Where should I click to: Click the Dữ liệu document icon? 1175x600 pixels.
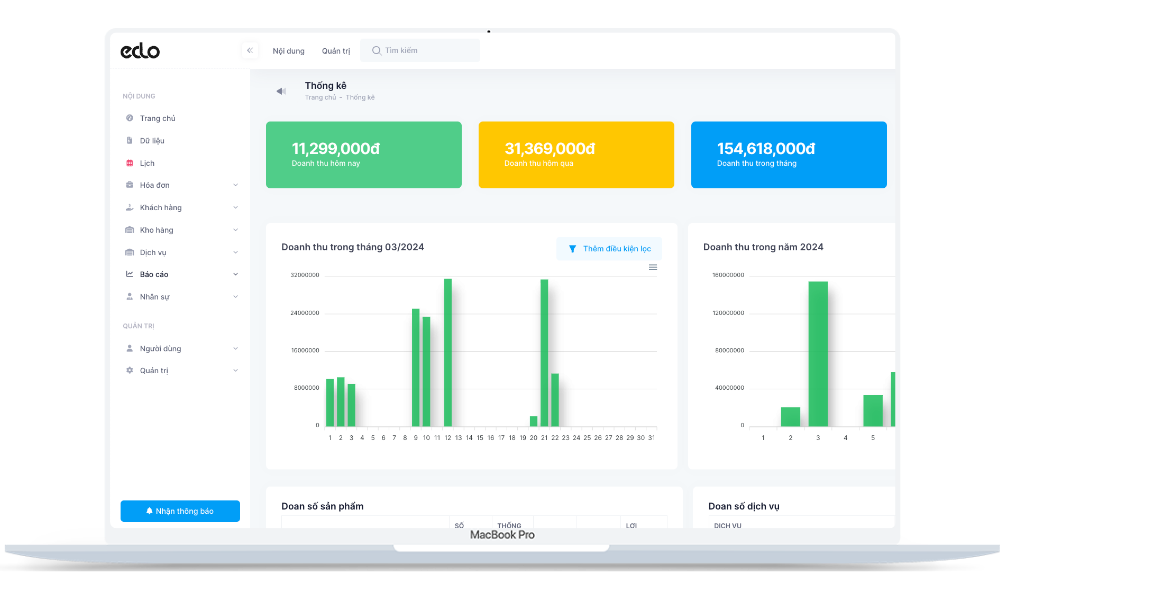click(129, 141)
